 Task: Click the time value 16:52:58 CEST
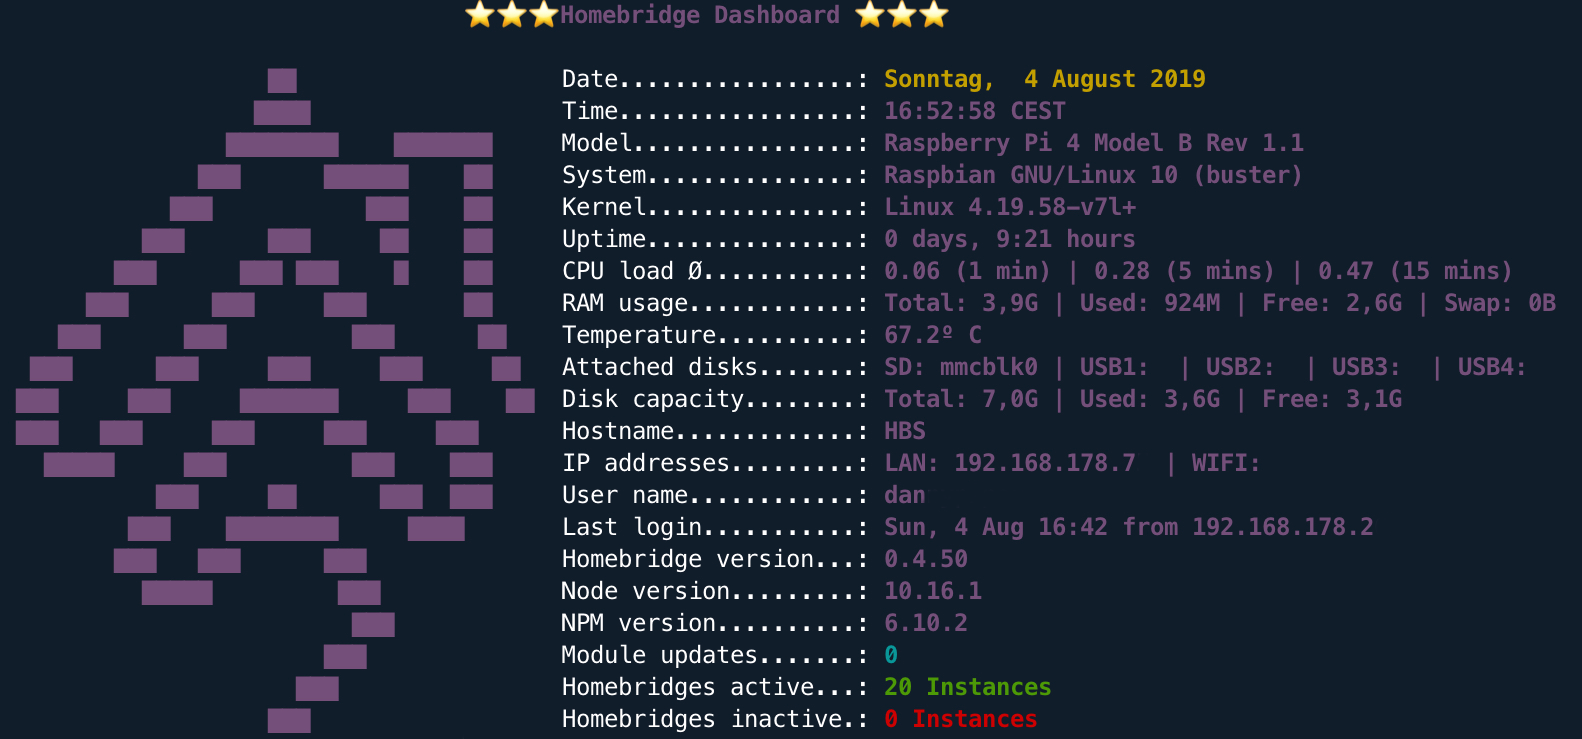tap(974, 111)
